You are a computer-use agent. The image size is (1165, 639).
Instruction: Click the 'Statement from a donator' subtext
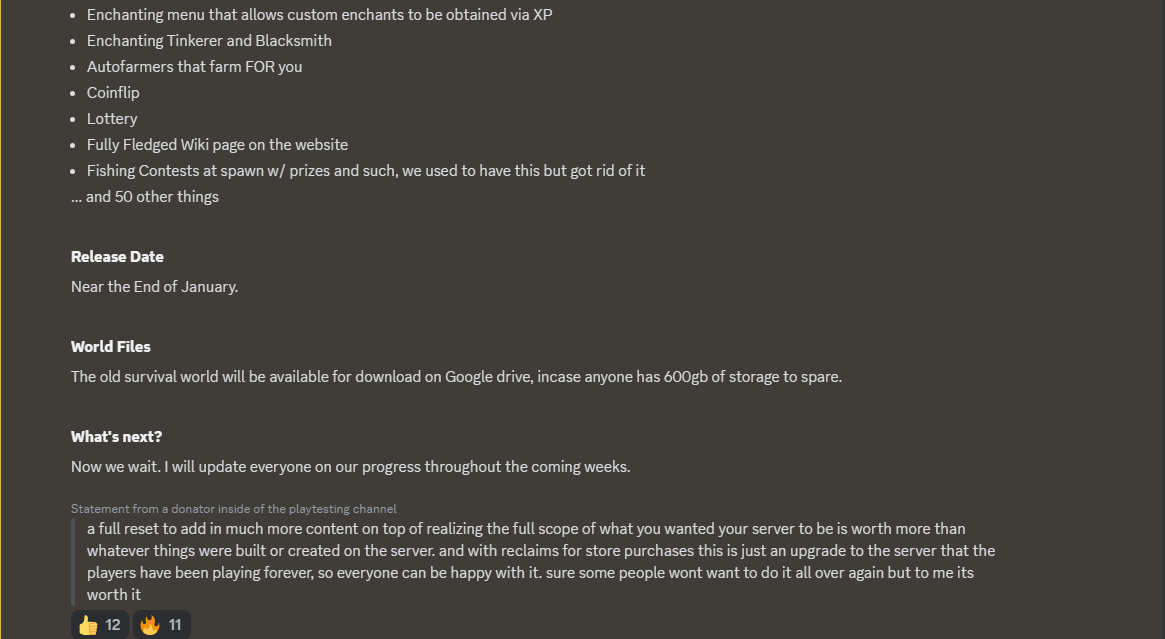pos(233,509)
